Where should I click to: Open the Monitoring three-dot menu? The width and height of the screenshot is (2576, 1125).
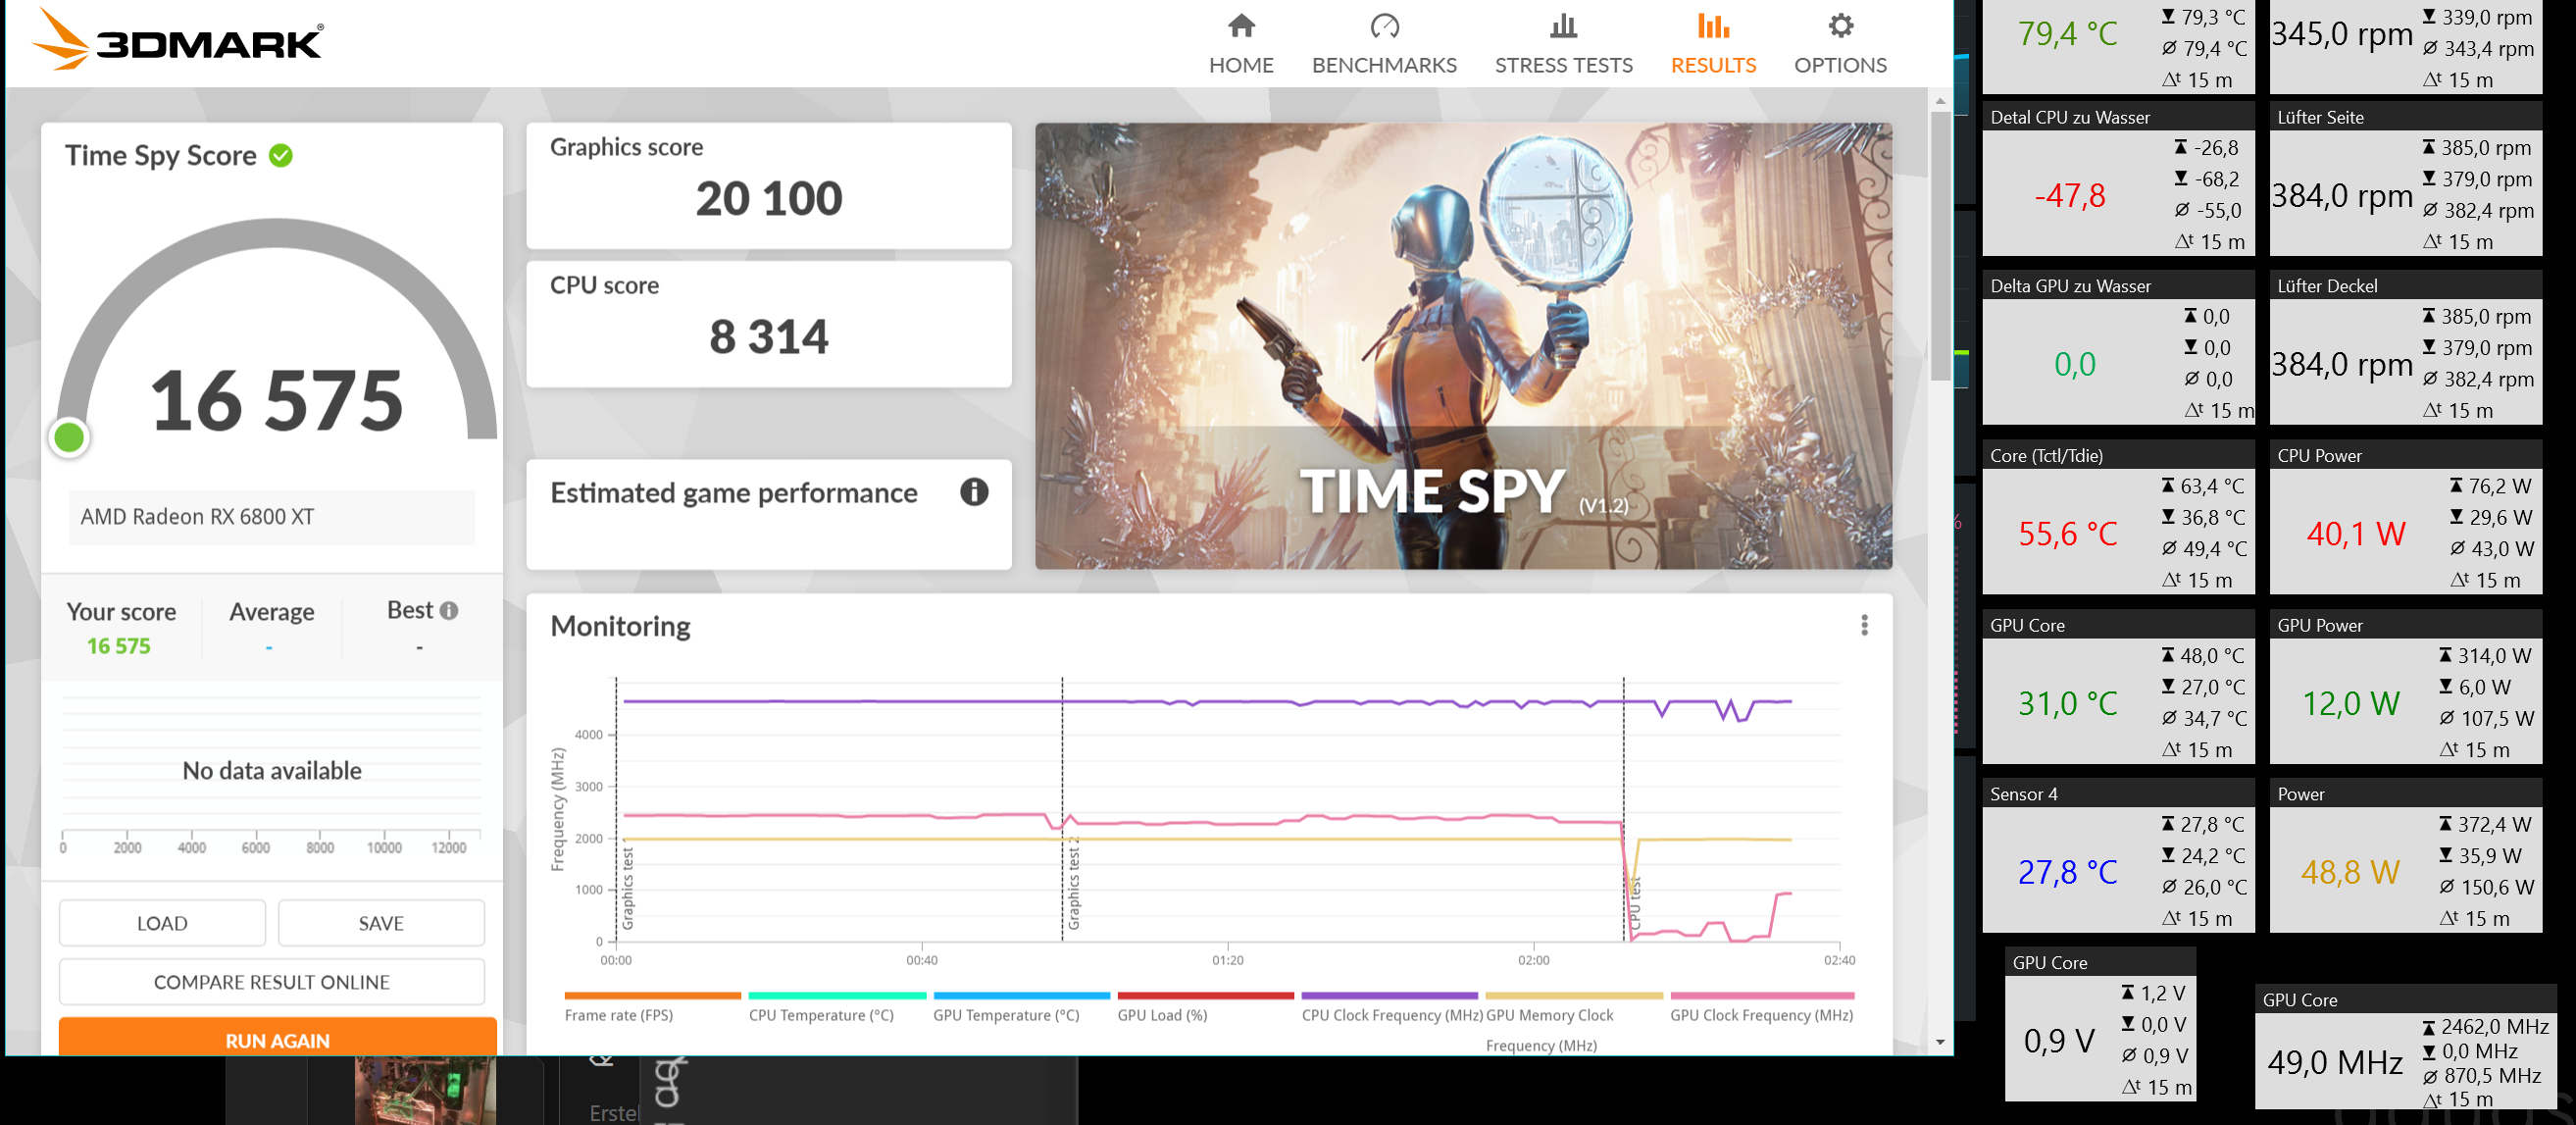pos(1864,626)
